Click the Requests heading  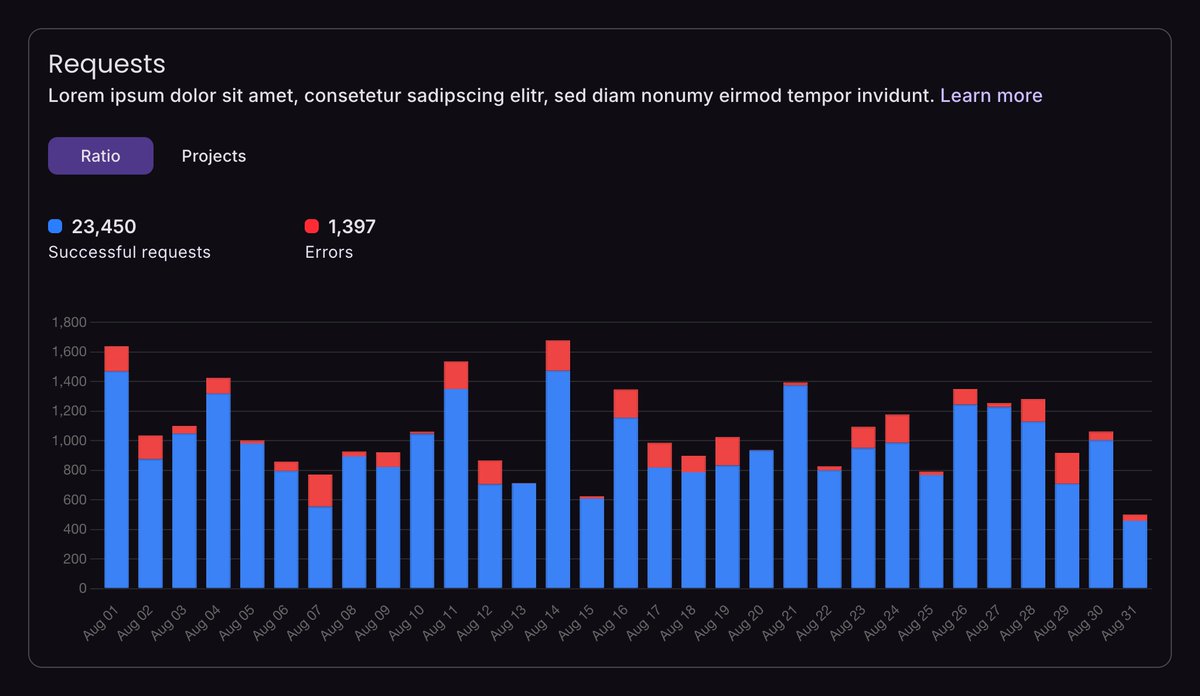[107, 64]
